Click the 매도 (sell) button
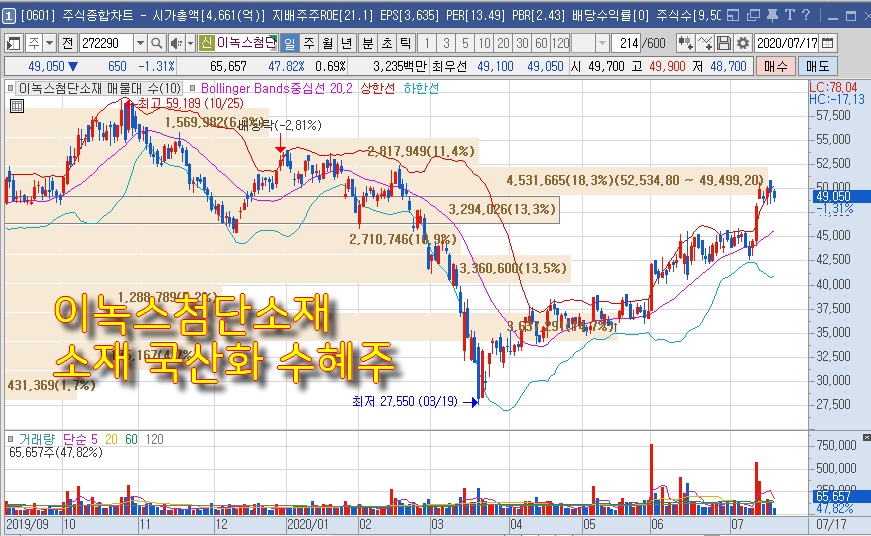 tap(817, 67)
